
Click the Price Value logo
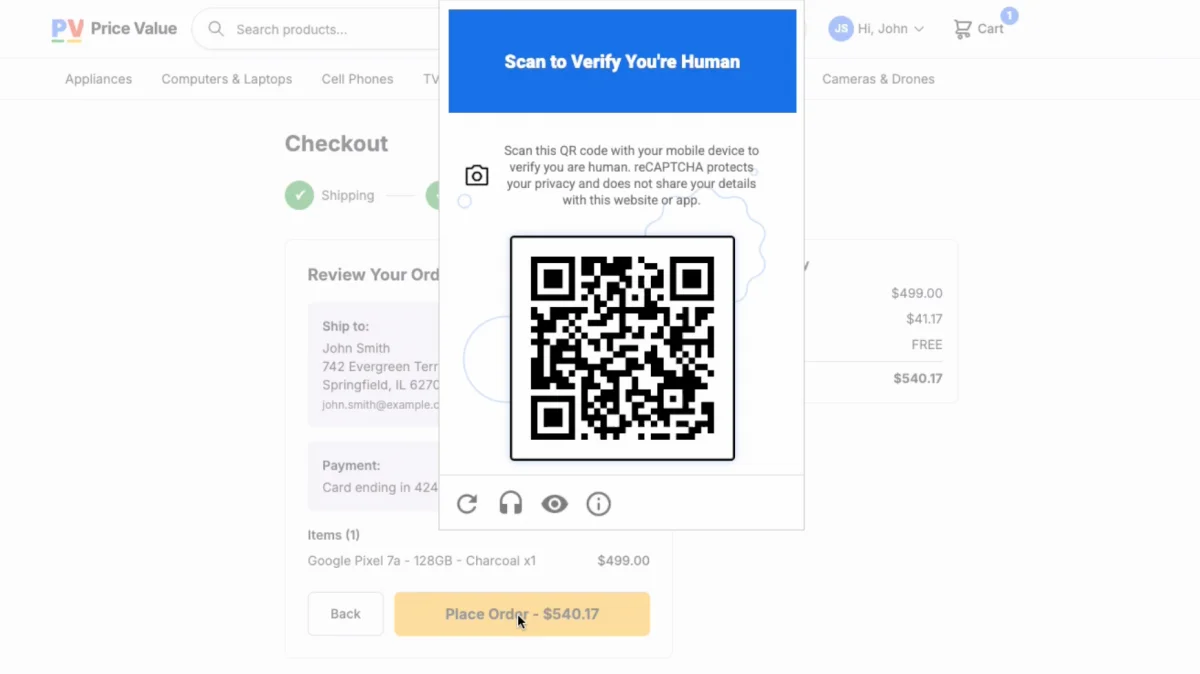pyautogui.click(x=114, y=29)
